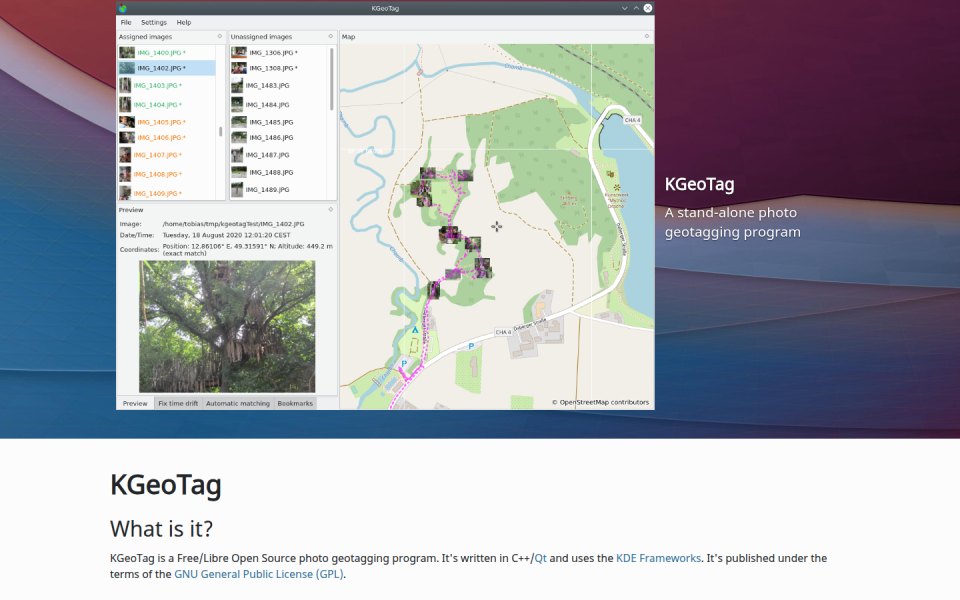Float the Unassigned images dock panel

click(331, 37)
